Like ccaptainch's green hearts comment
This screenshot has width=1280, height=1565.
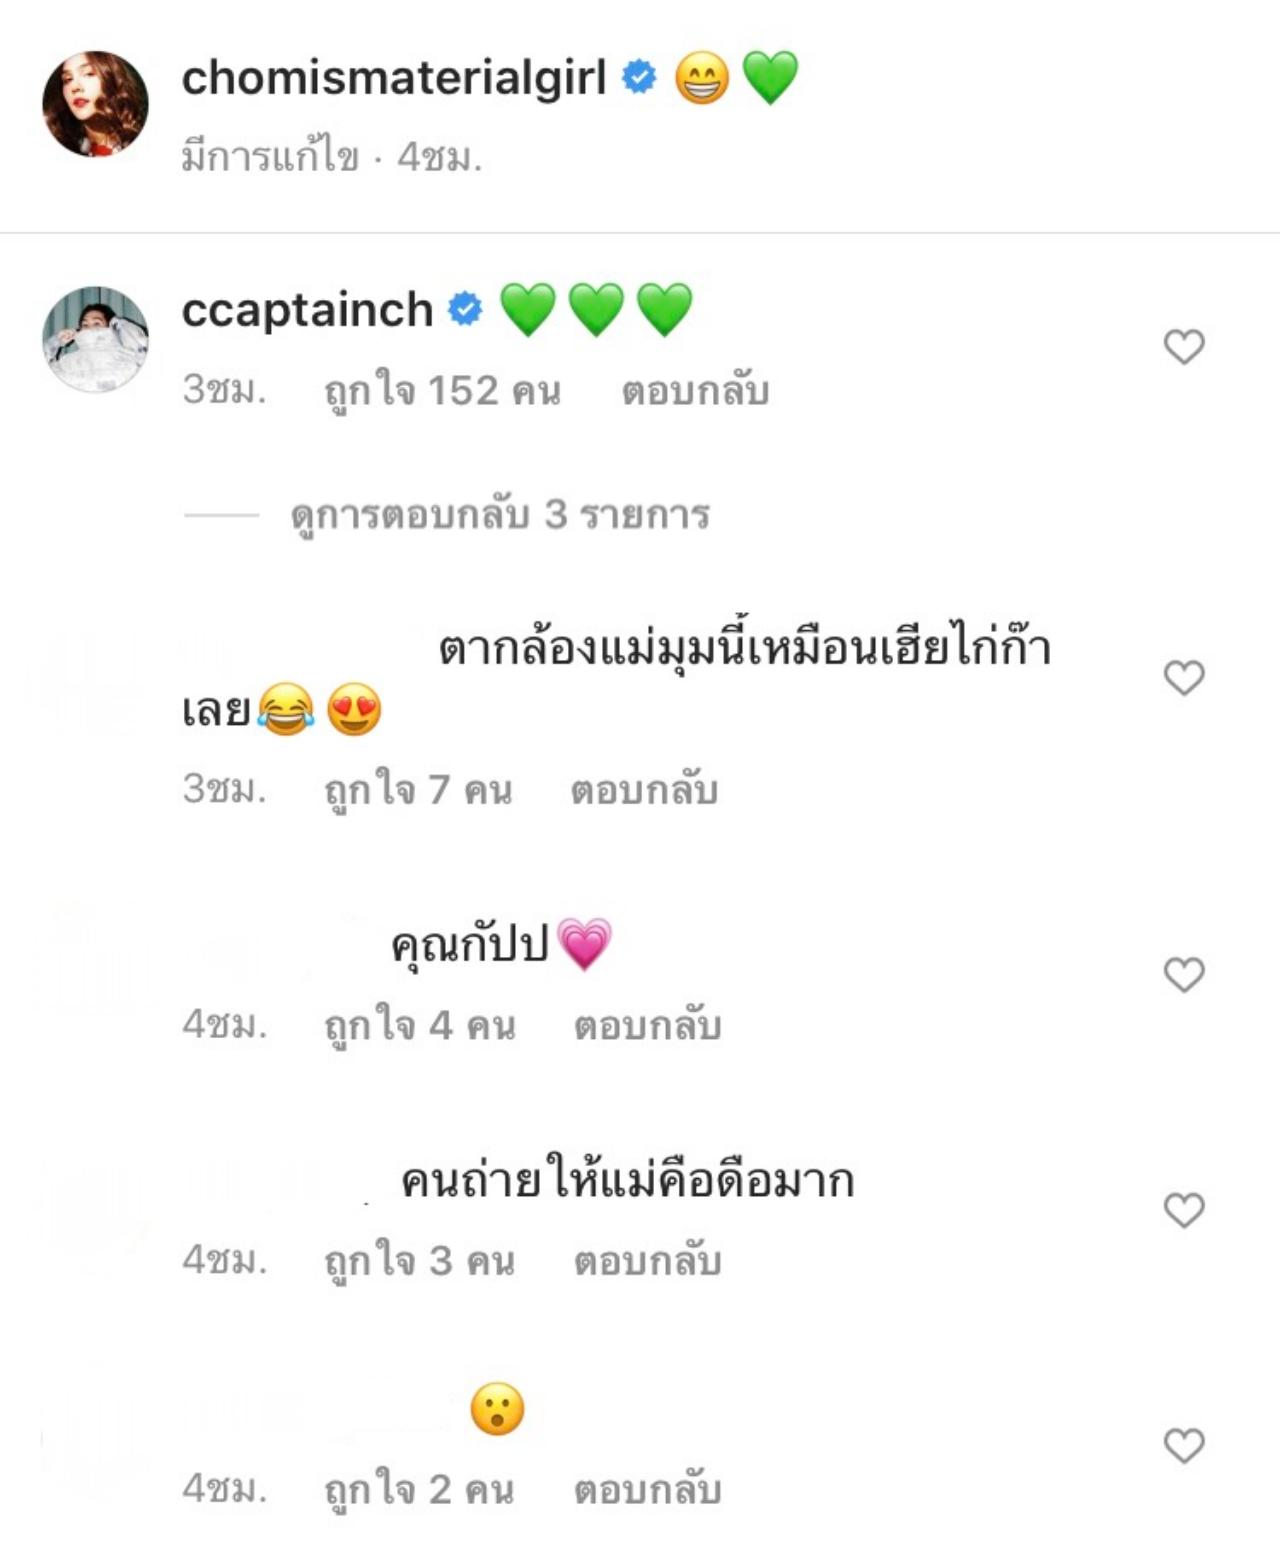tap(1184, 347)
